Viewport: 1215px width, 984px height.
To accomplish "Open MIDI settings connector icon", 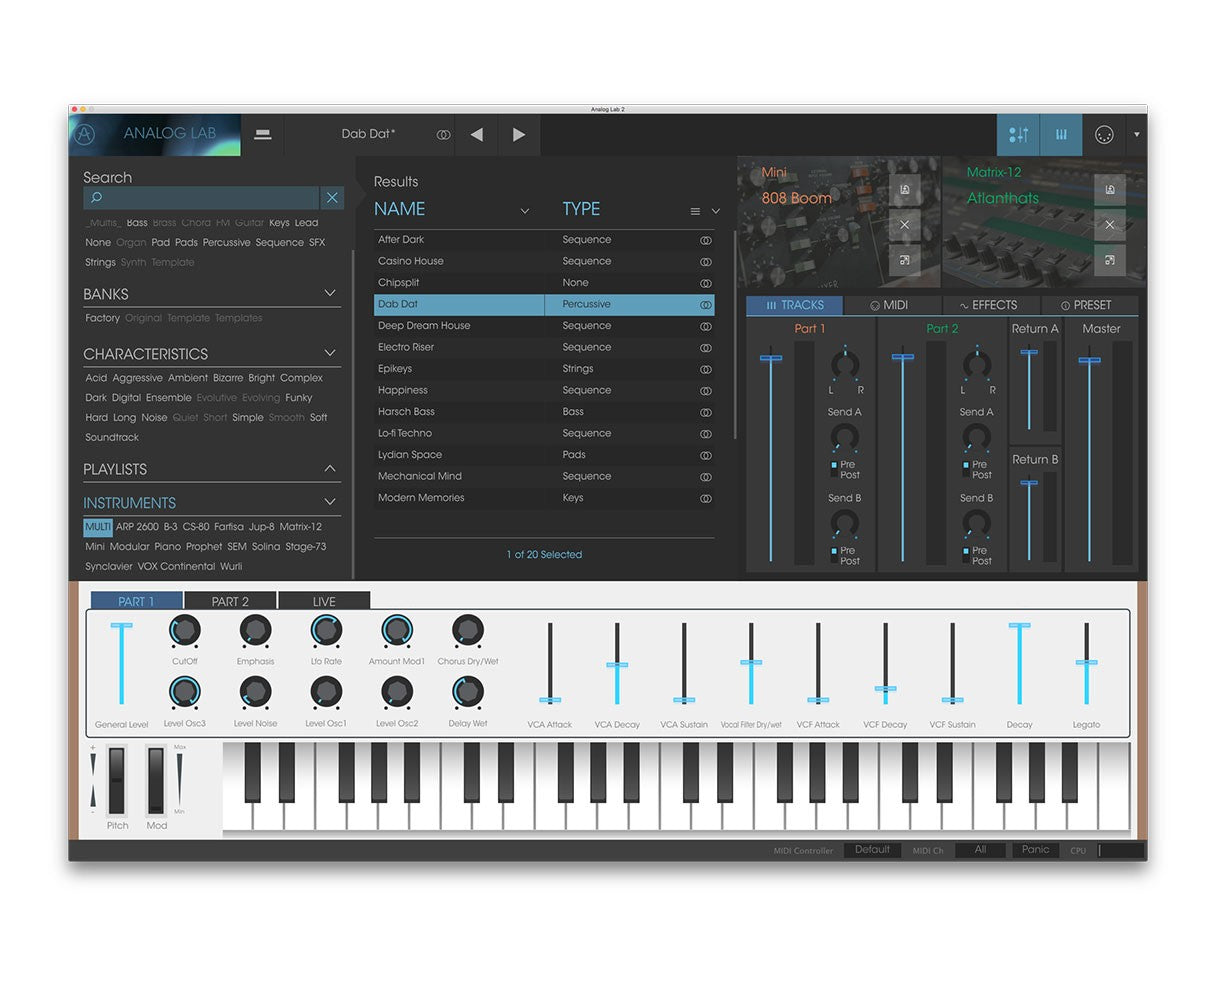I will coord(1104,134).
